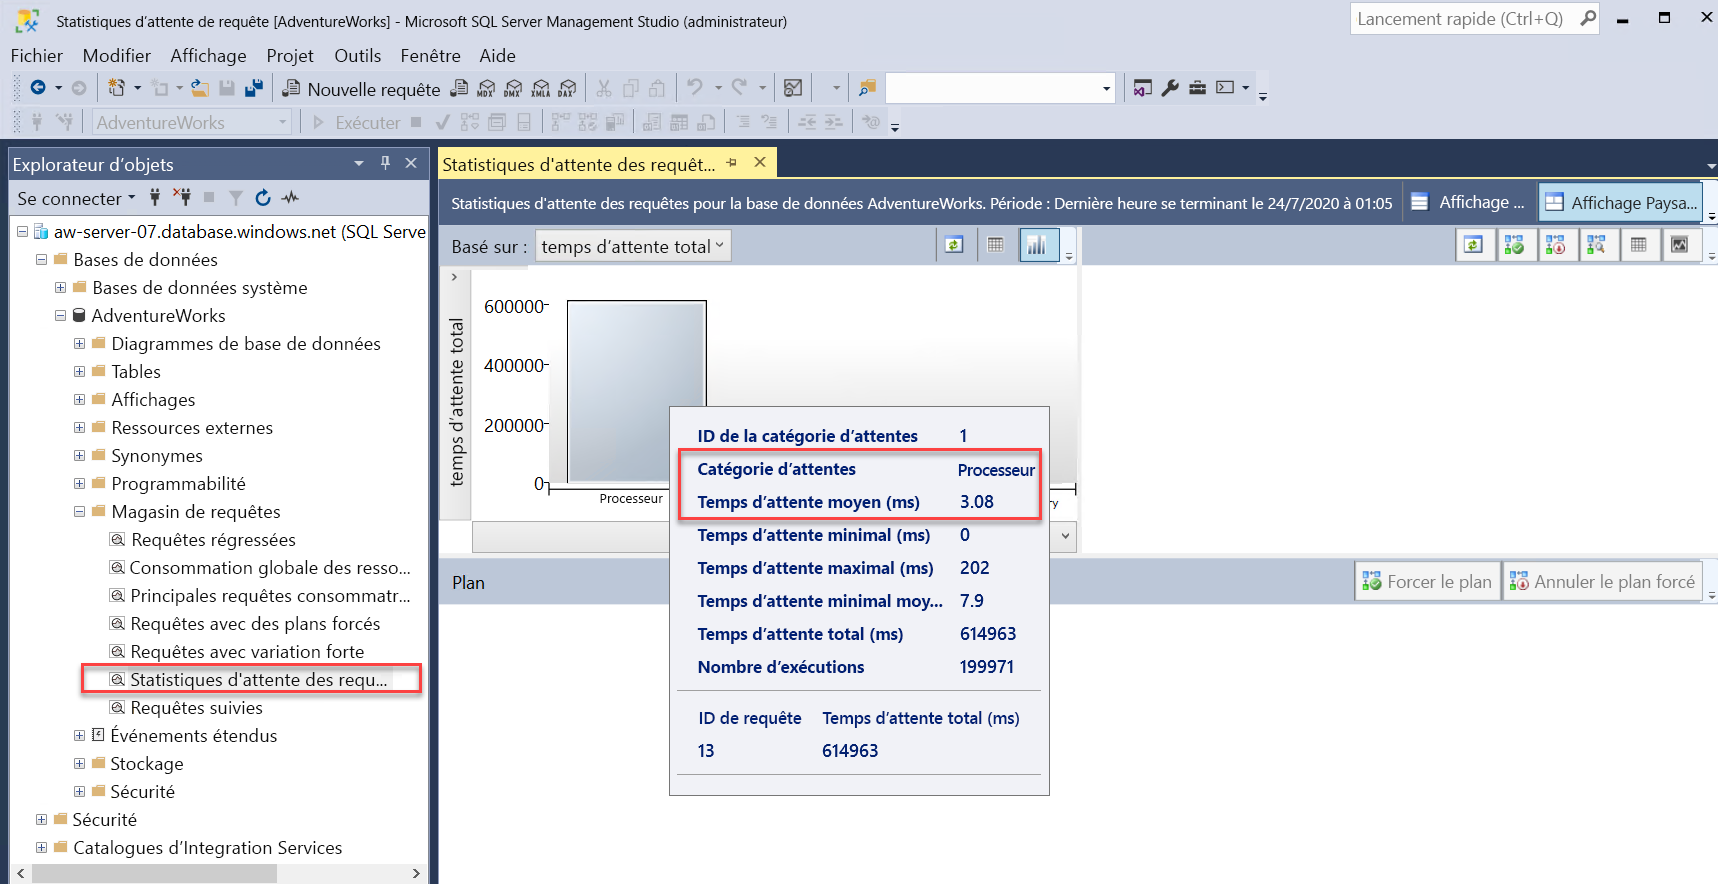Viewport: 1718px width, 884px height.
Task: Expand Bases de données système node
Action: click(x=60, y=287)
